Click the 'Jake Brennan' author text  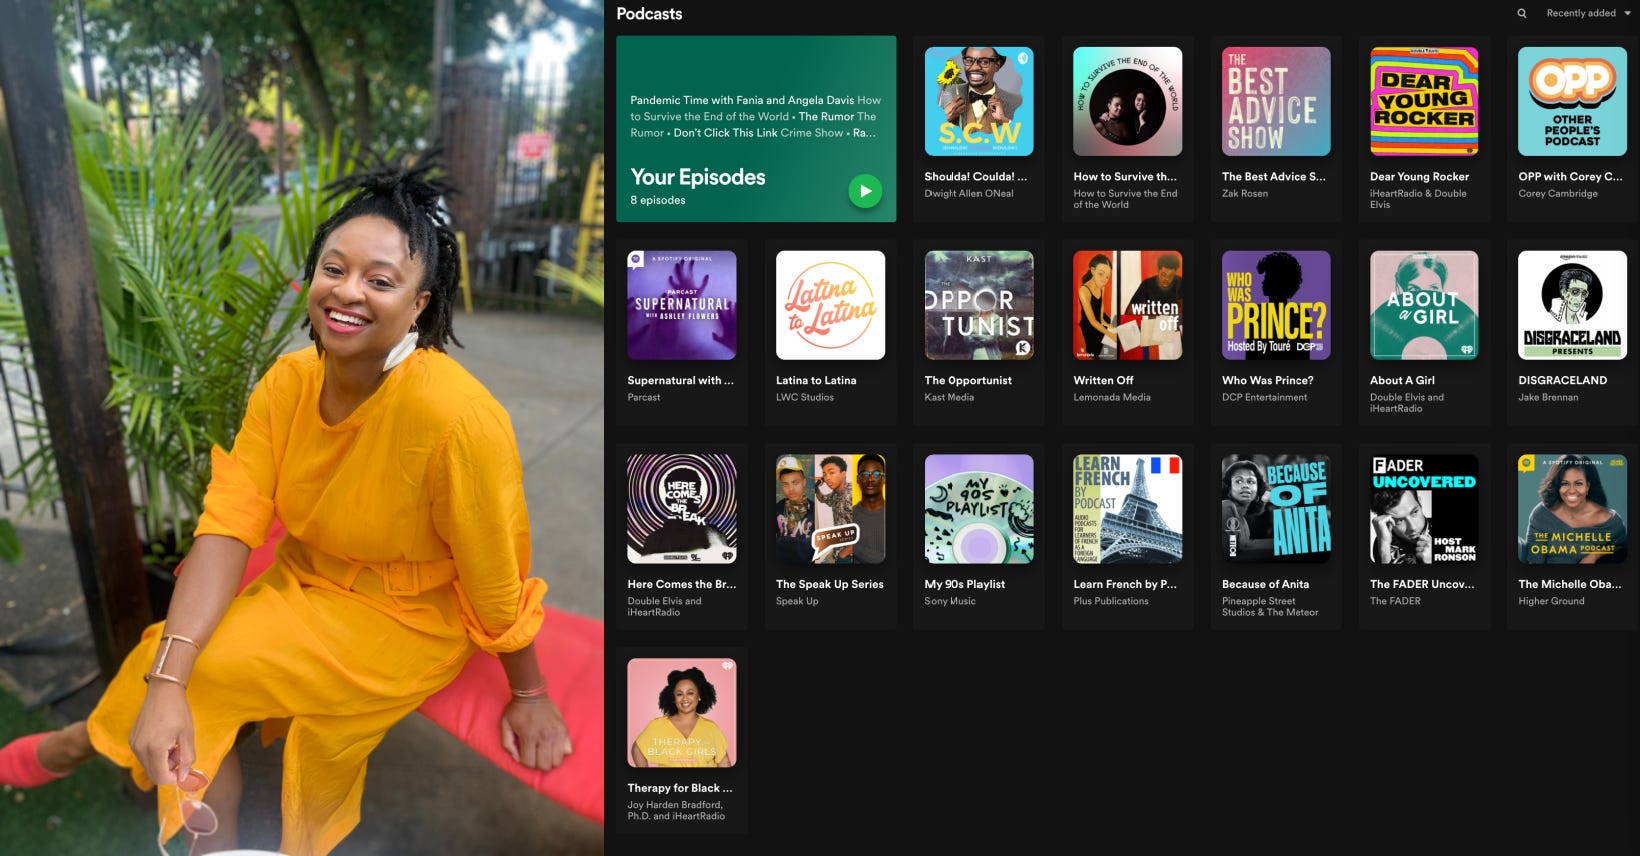[x=1548, y=398]
